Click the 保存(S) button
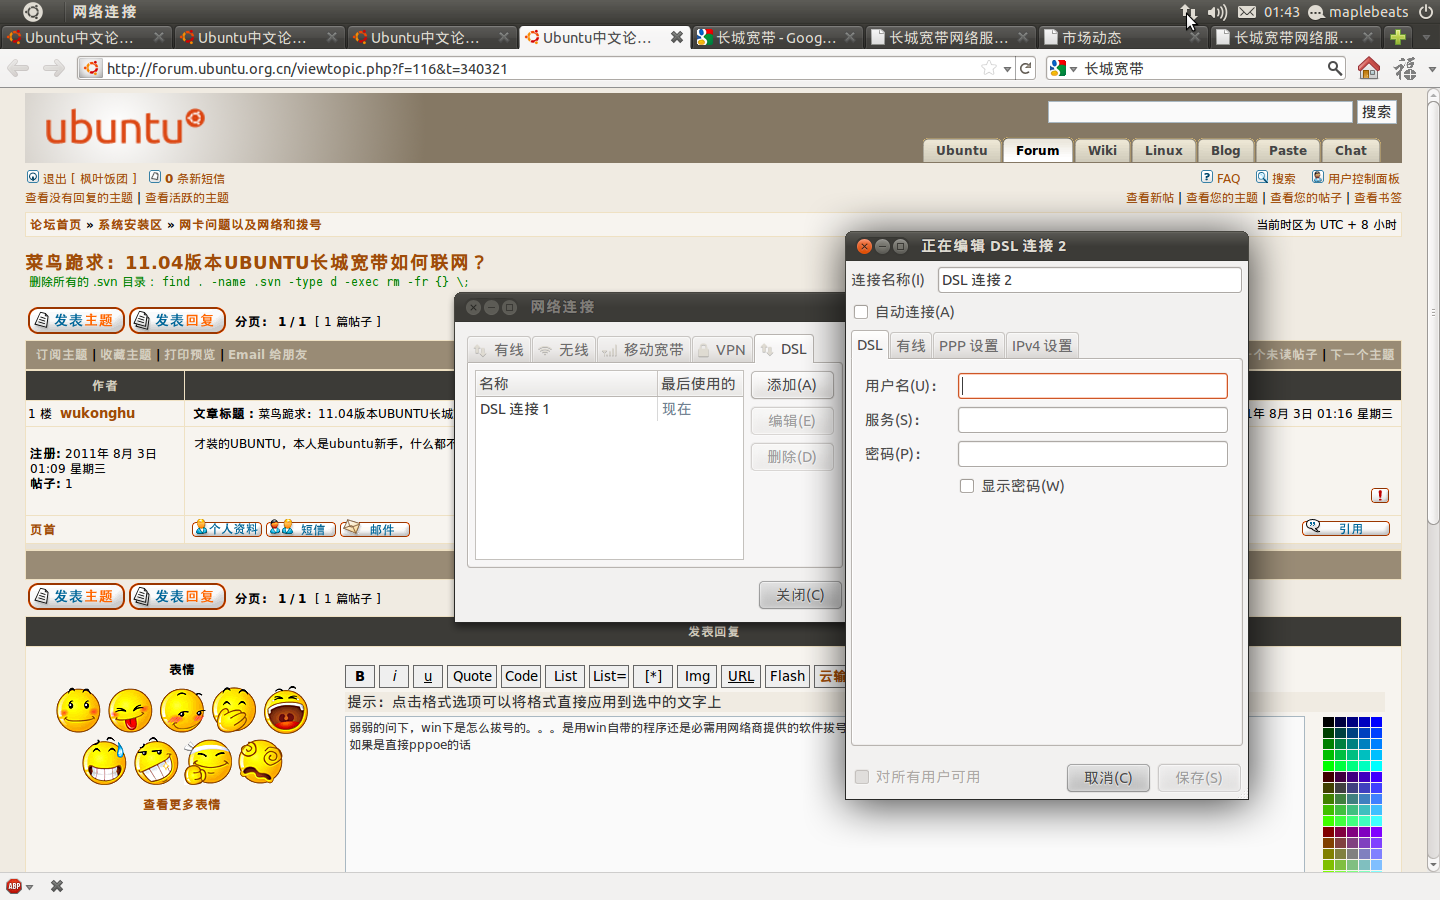Image resolution: width=1440 pixels, height=900 pixels. [x=1199, y=778]
